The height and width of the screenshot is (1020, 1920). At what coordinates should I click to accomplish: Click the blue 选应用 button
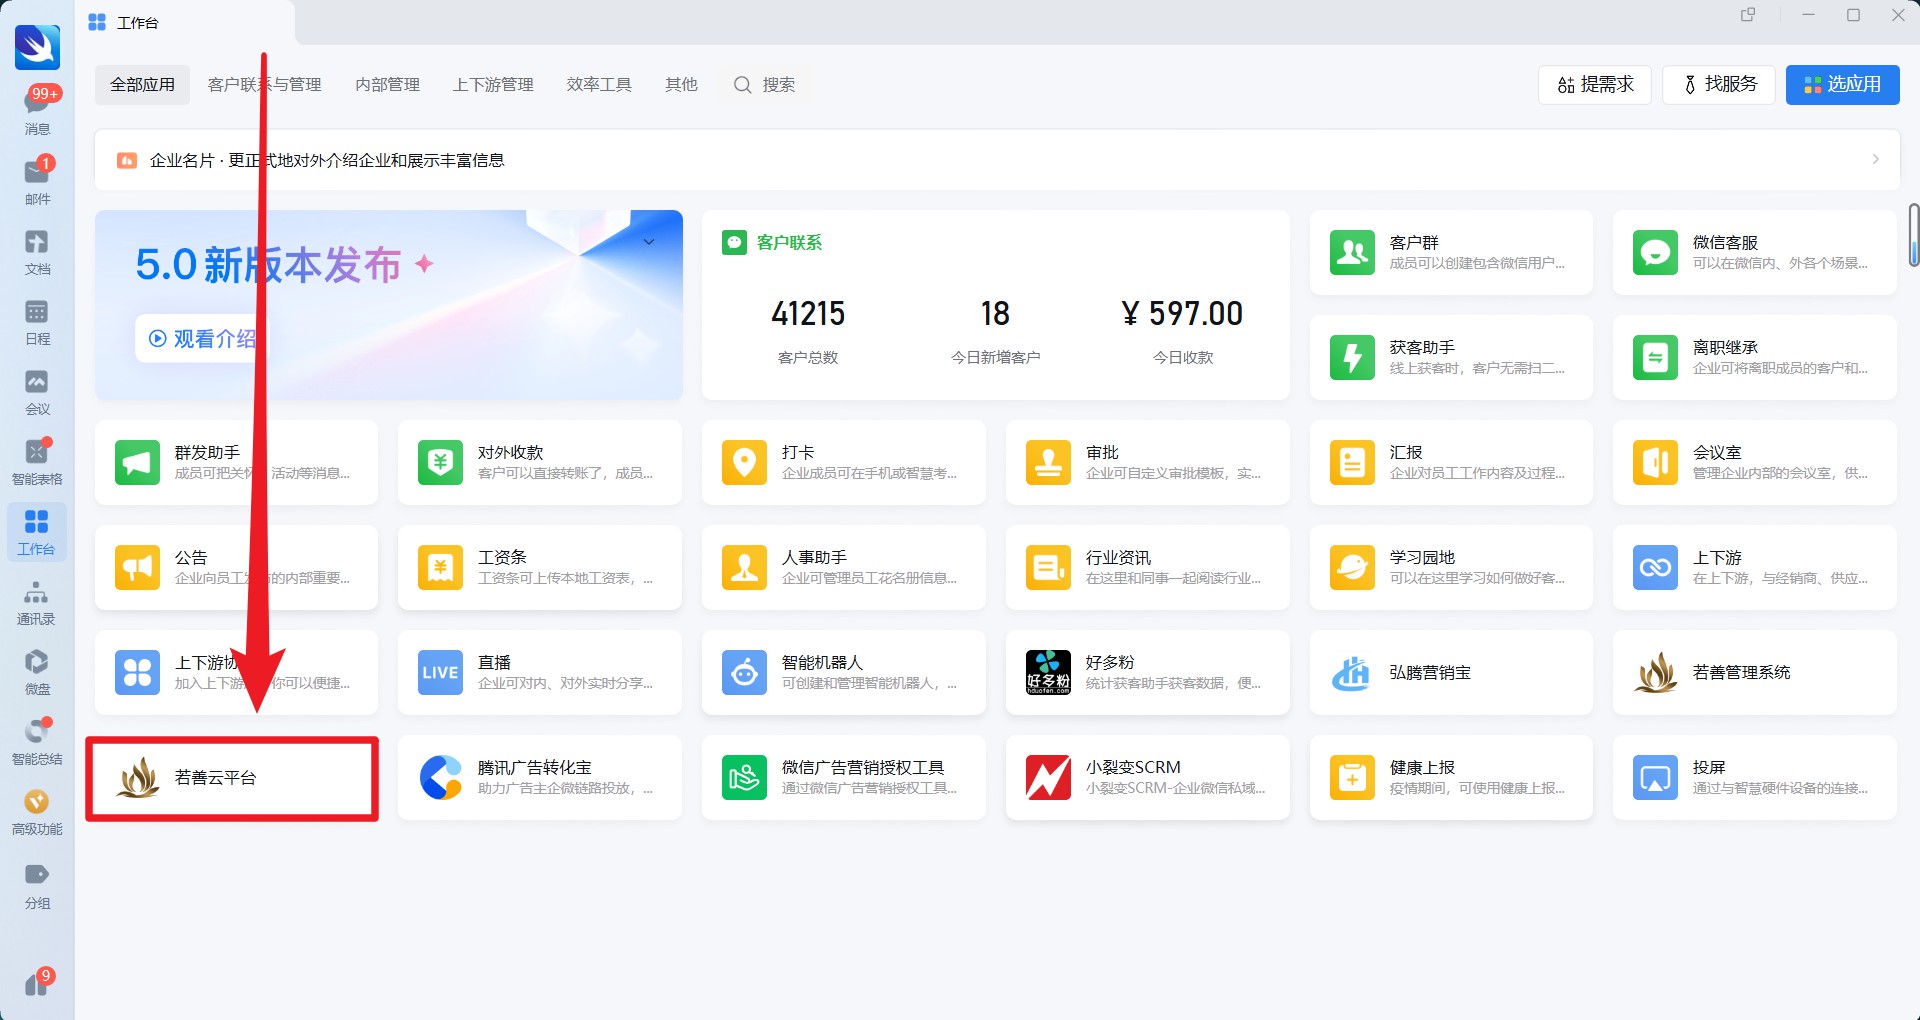click(x=1843, y=85)
